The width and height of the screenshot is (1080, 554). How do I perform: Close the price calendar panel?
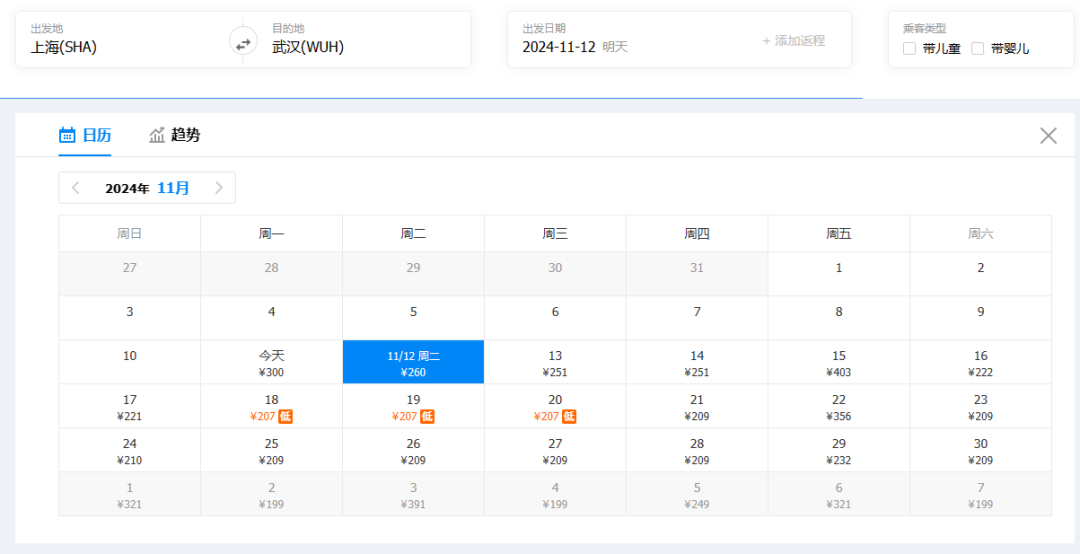click(x=1048, y=136)
